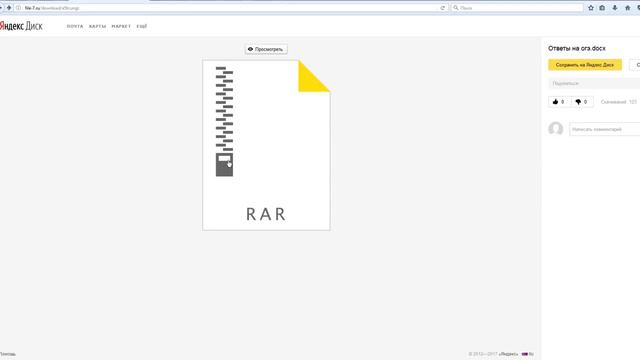Click the Яндекс link in the footer
The image size is (640, 360).
pyautogui.click(x=508, y=354)
